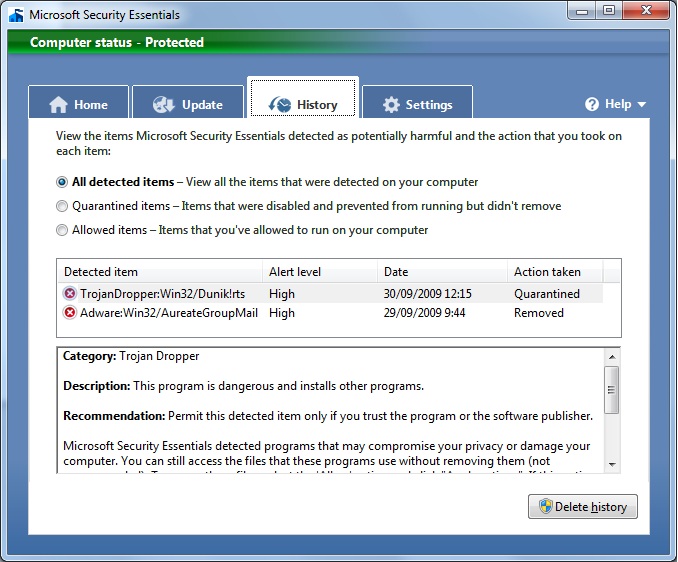Click the Quarantined action cell

pyautogui.click(x=547, y=294)
